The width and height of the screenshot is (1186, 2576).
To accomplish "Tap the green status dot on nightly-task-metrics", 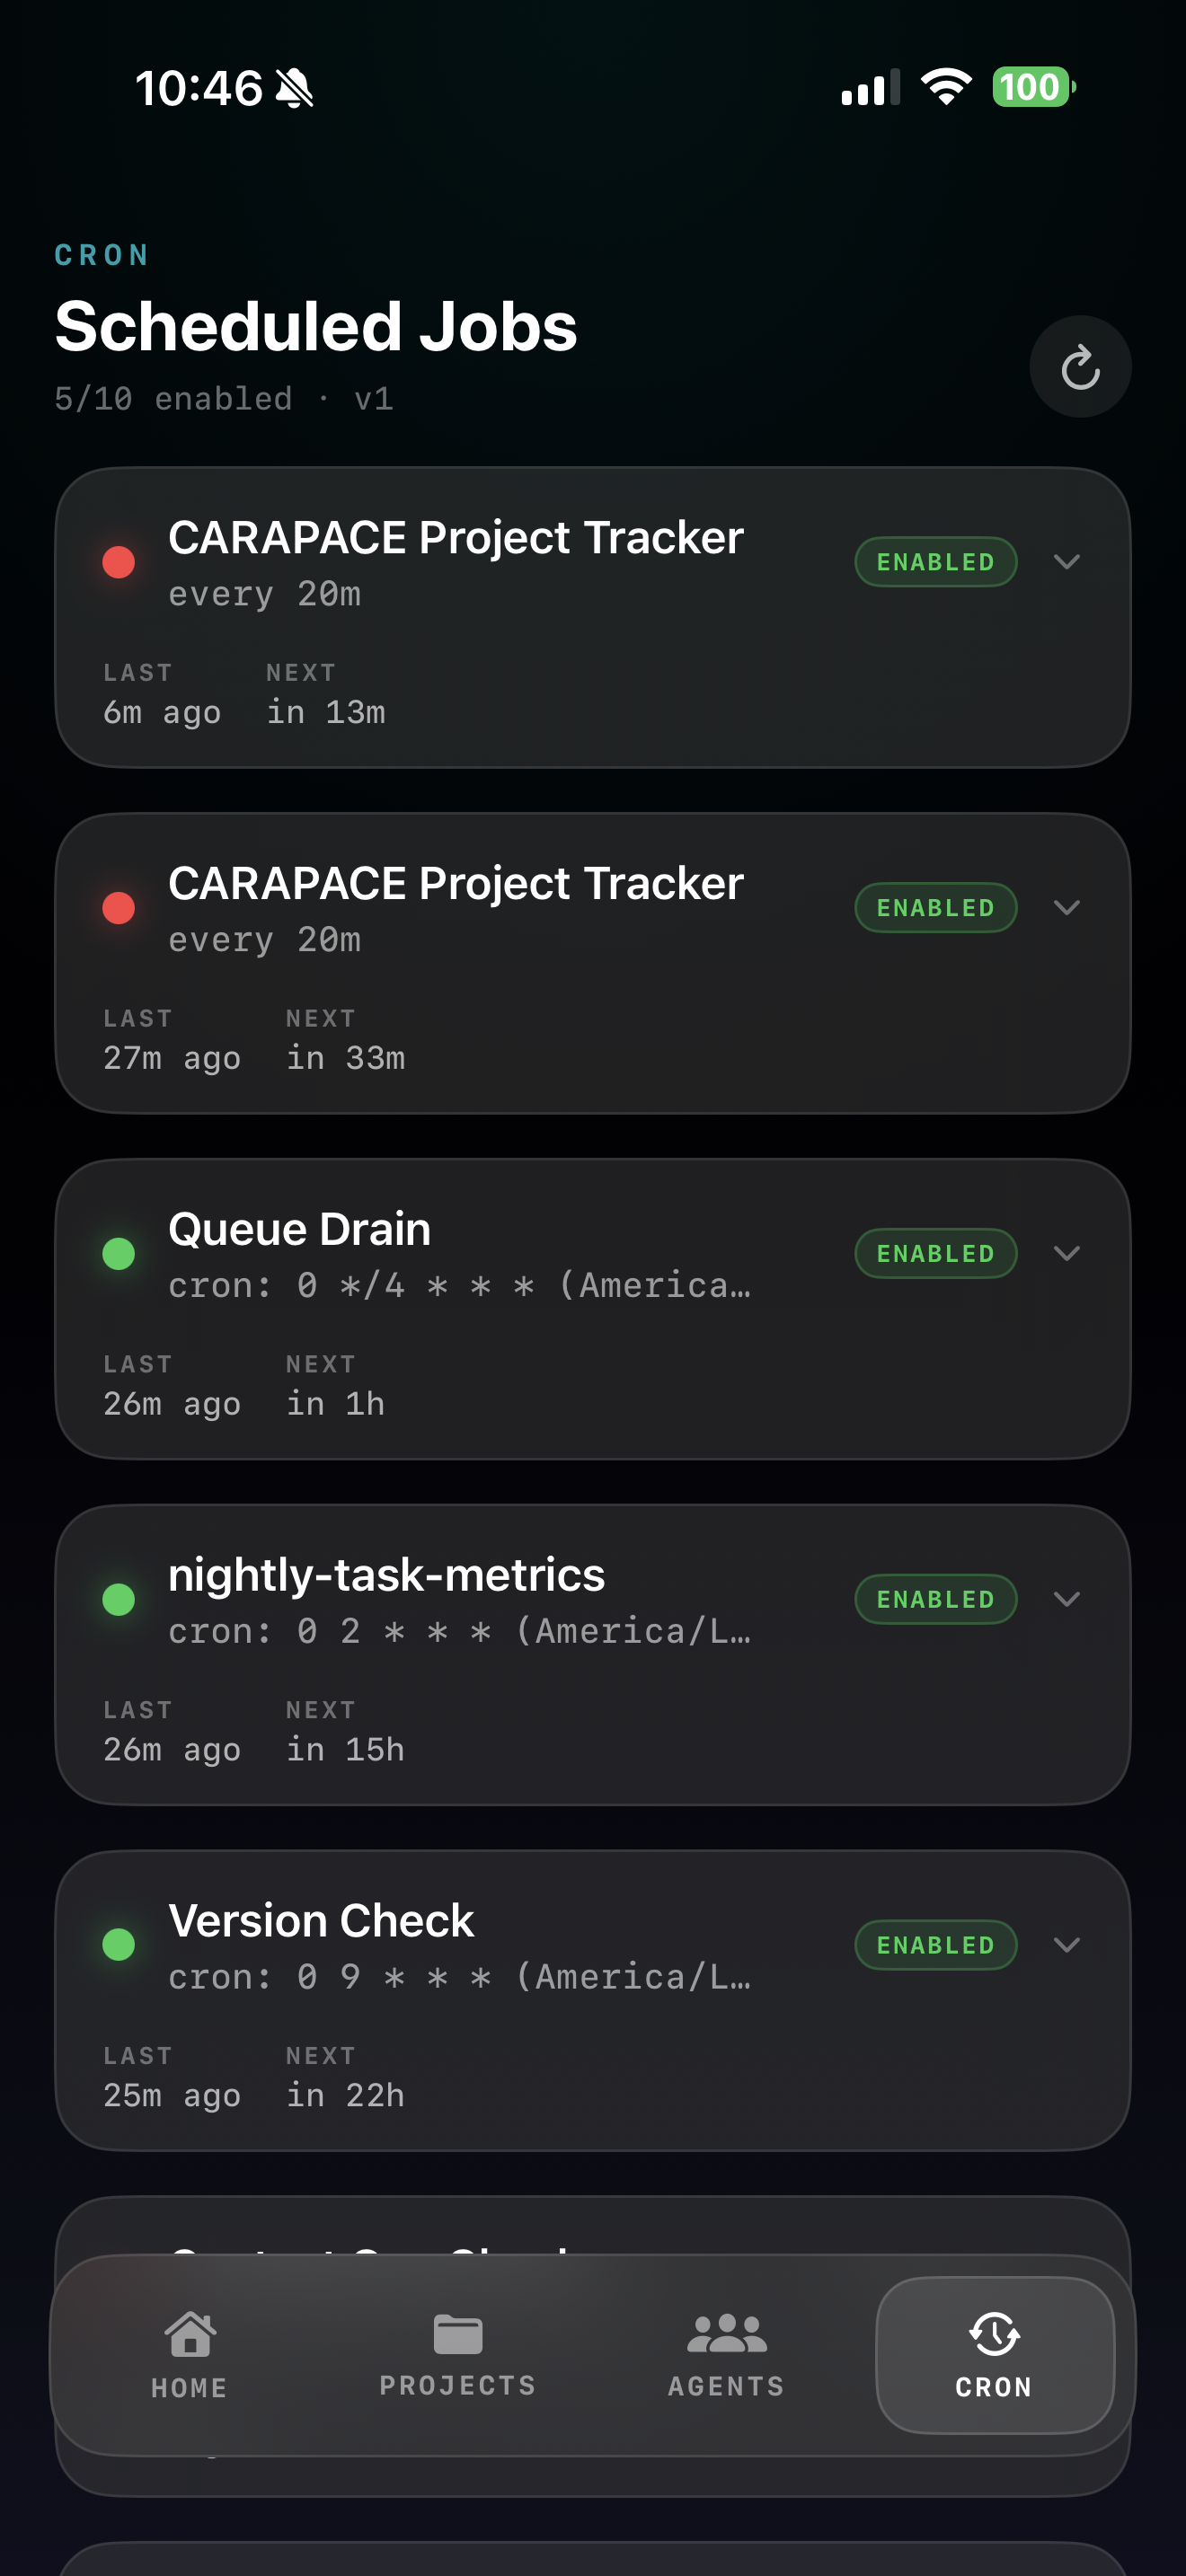I will tap(119, 1599).
